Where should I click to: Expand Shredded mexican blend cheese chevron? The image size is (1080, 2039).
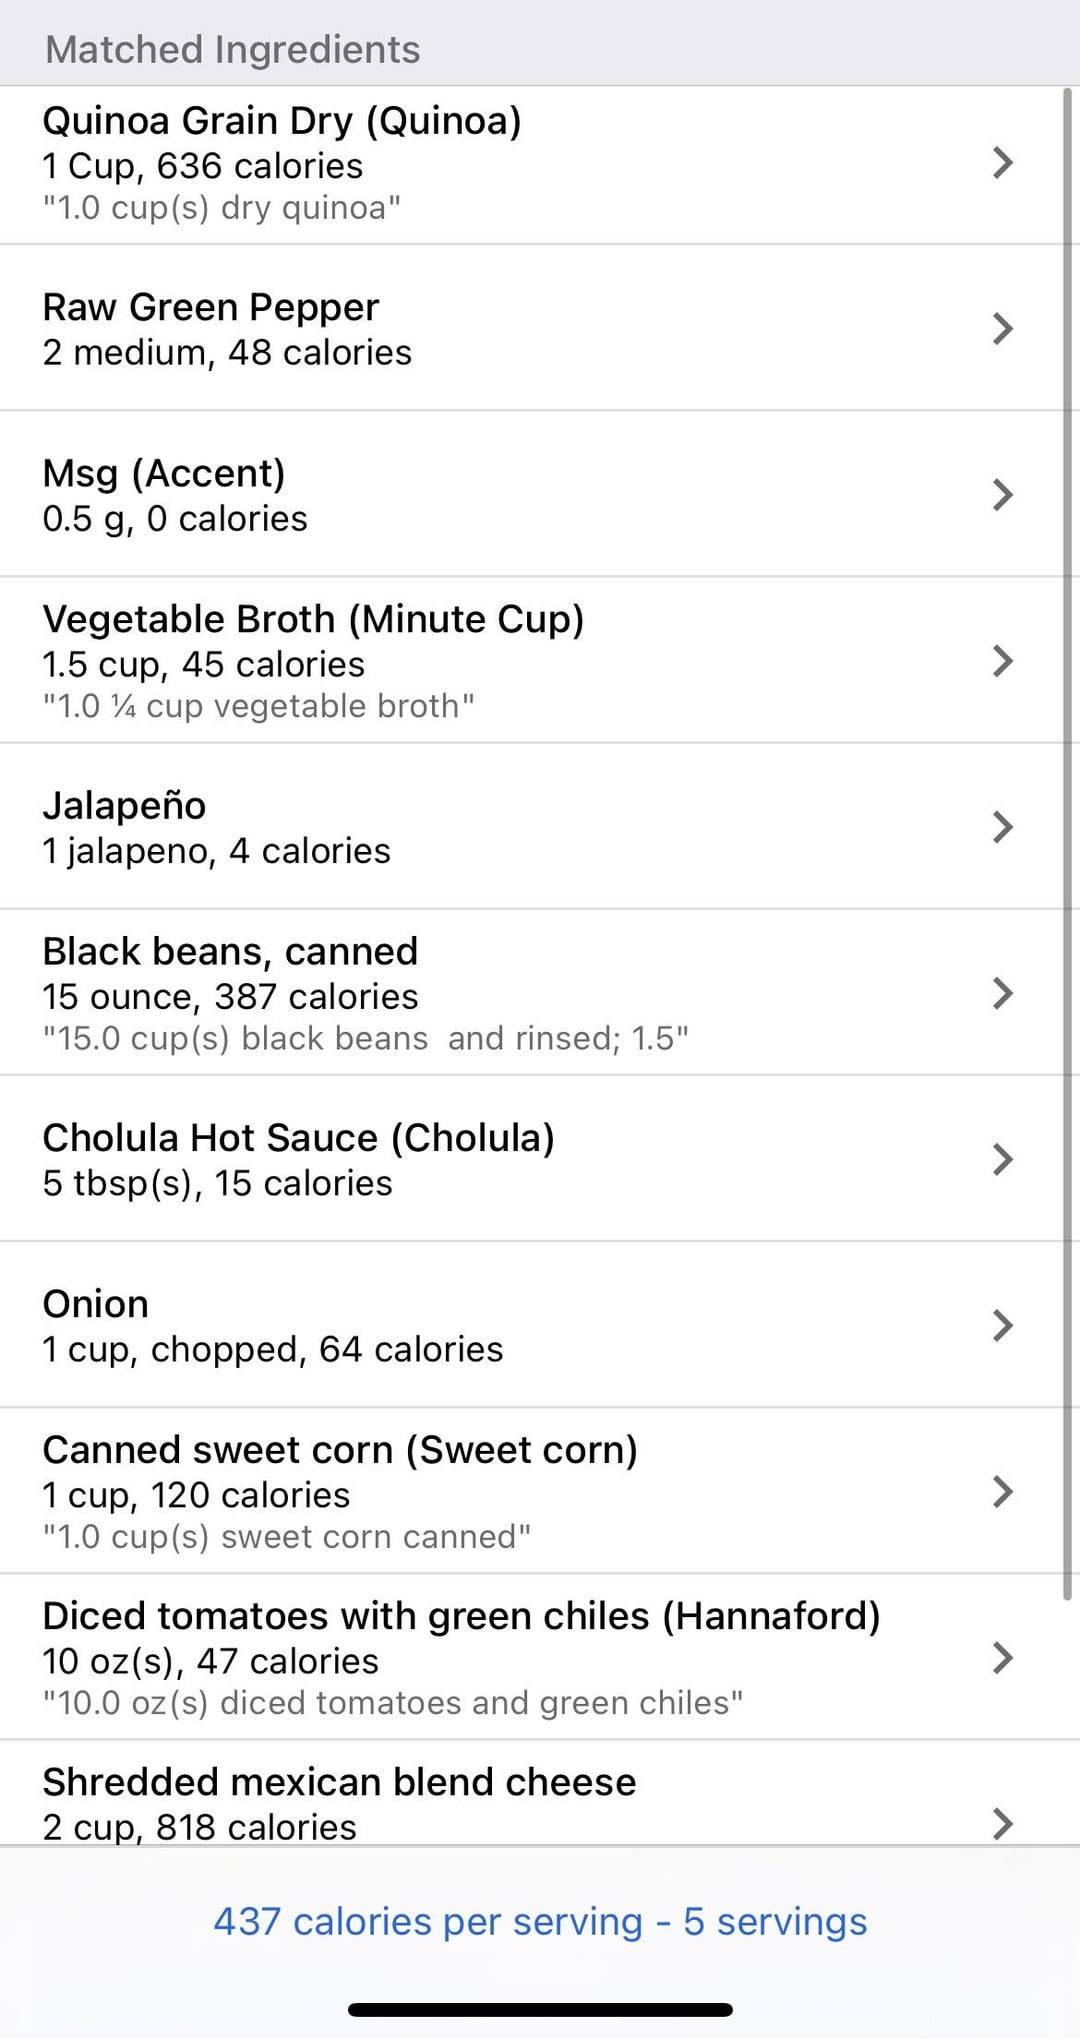pos(1002,1823)
